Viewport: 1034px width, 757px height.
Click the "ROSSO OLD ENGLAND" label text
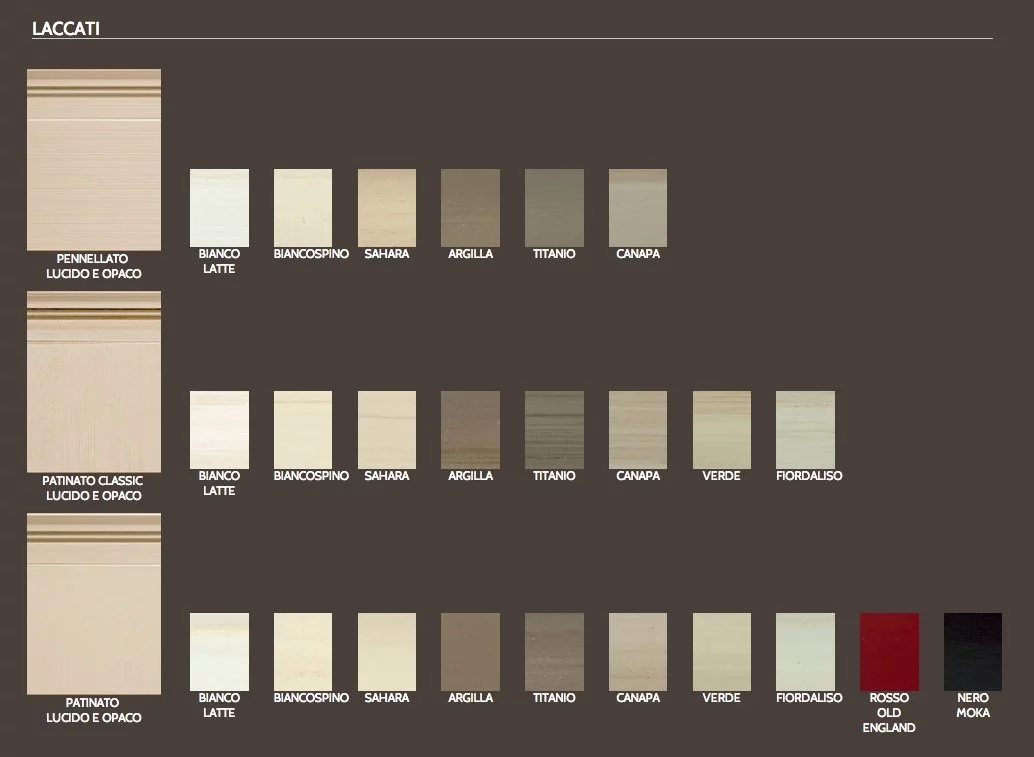(889, 713)
